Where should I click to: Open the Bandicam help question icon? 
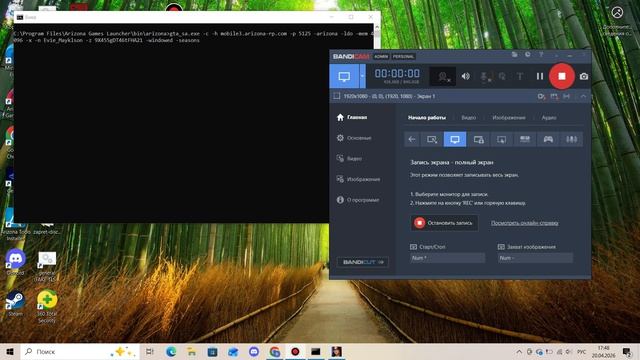coord(541,55)
